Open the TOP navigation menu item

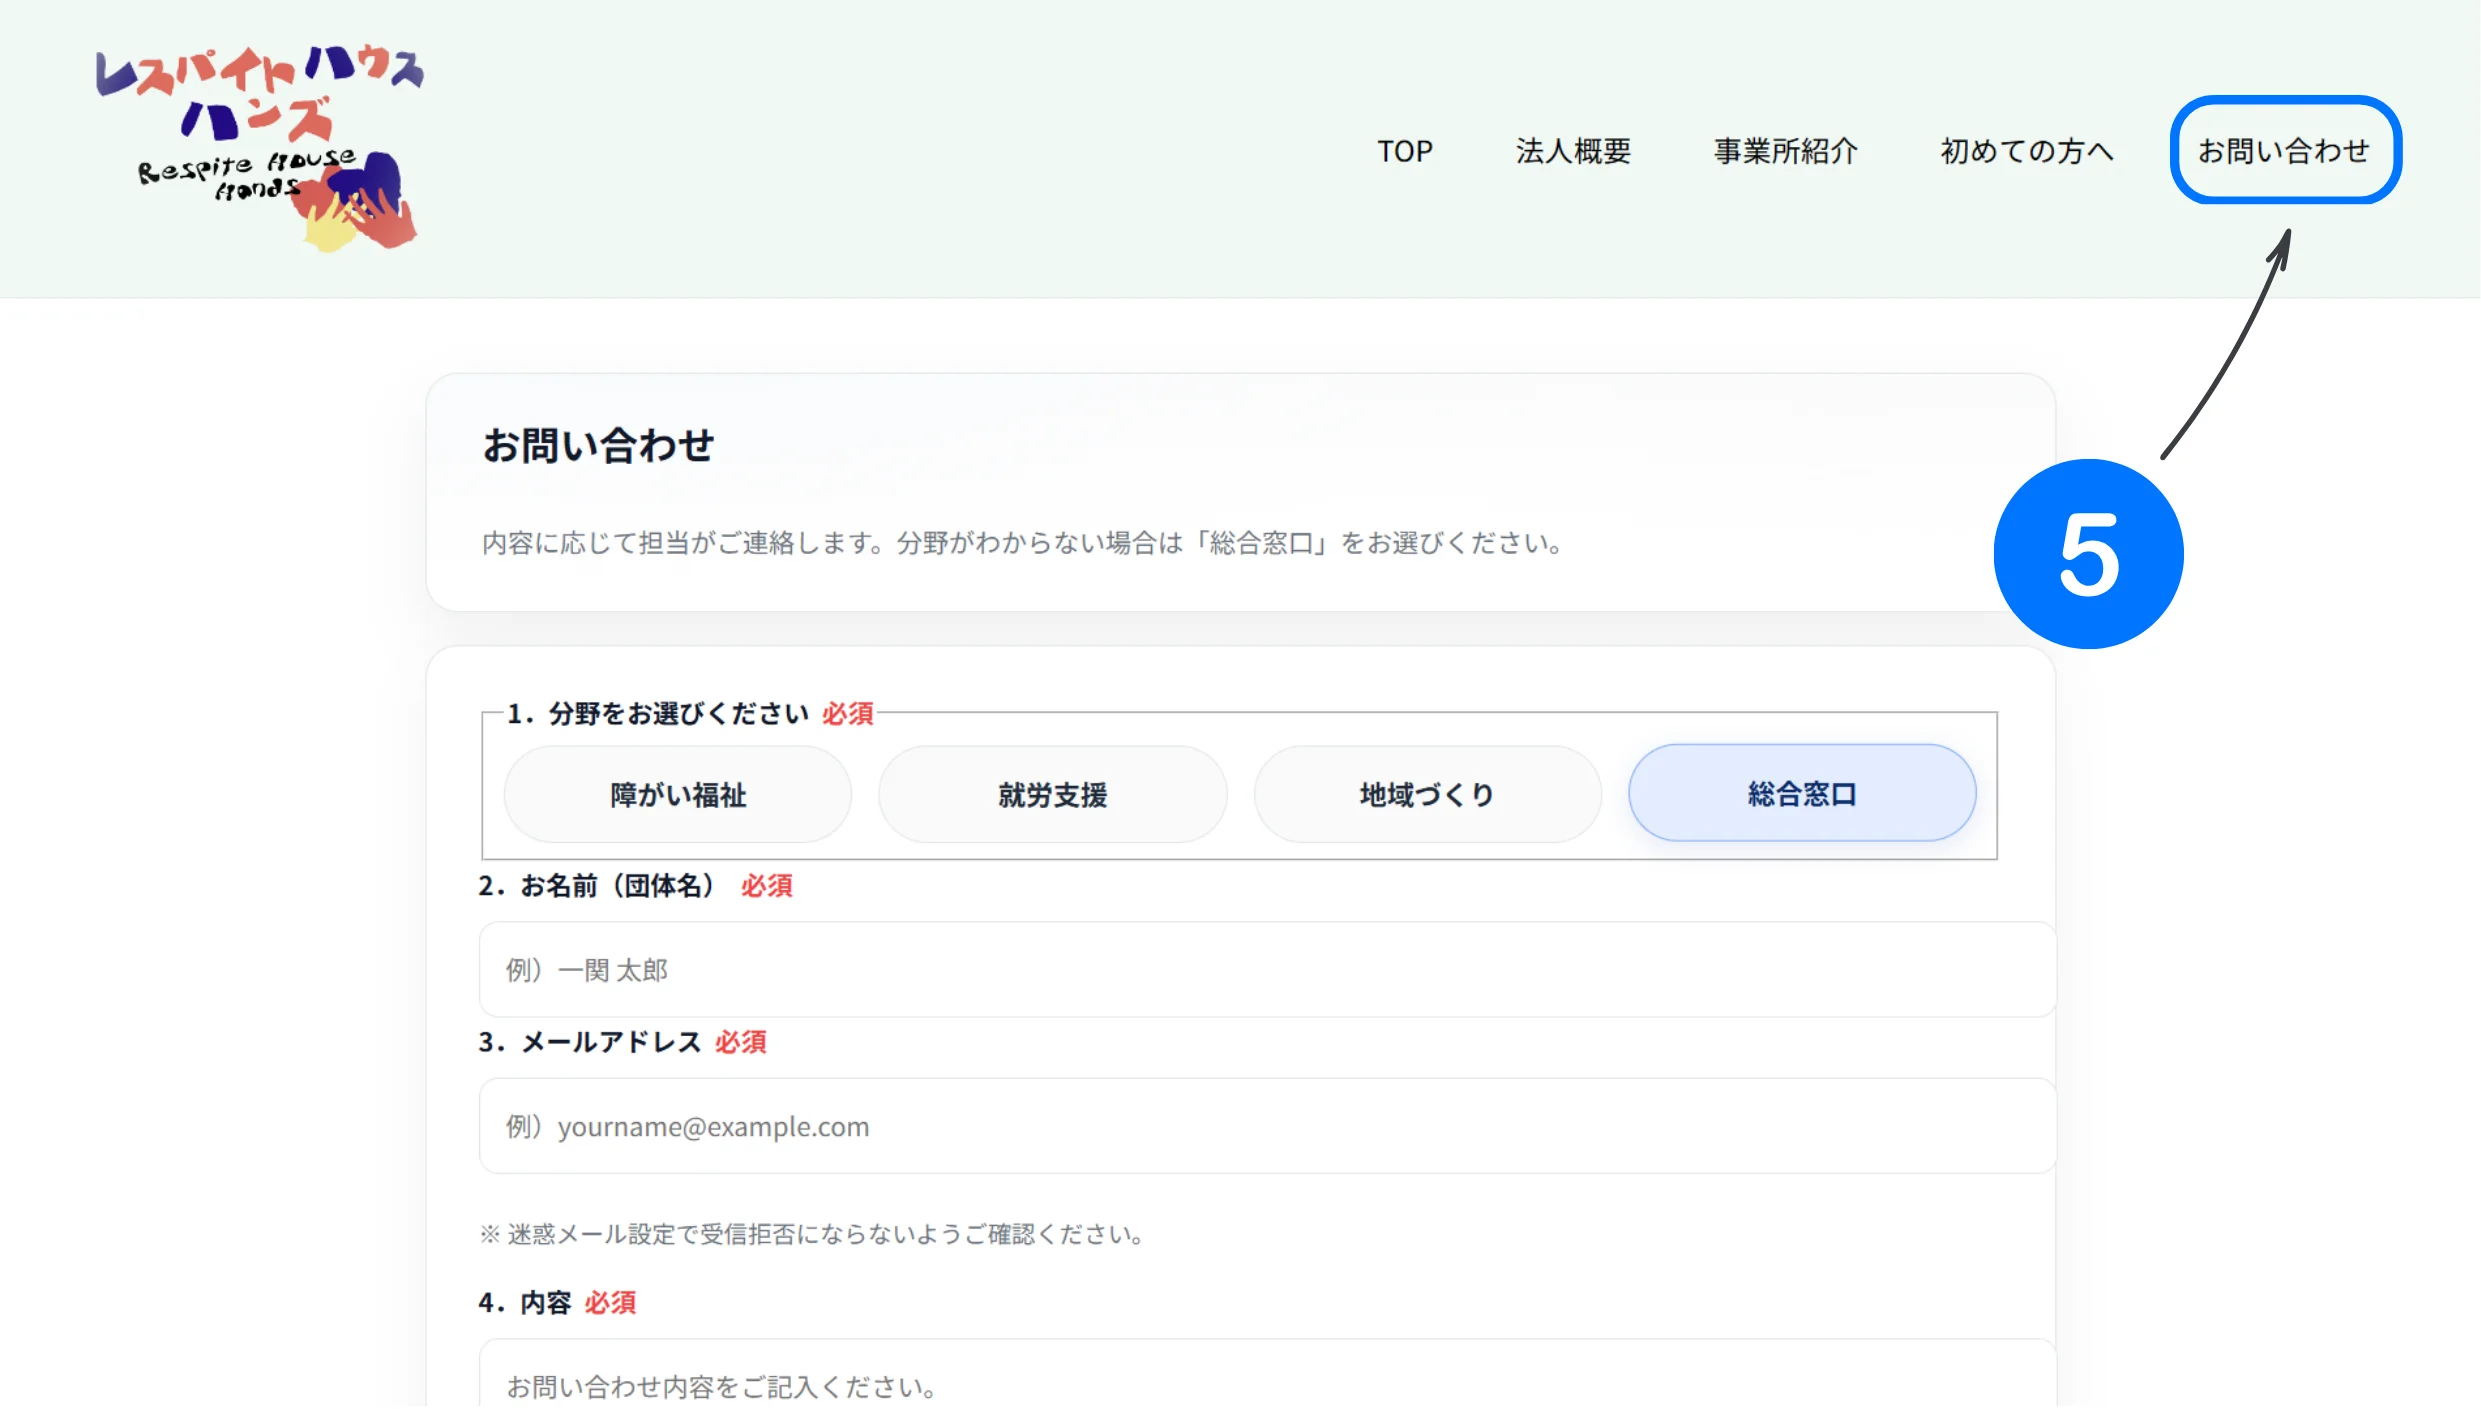1405,151
